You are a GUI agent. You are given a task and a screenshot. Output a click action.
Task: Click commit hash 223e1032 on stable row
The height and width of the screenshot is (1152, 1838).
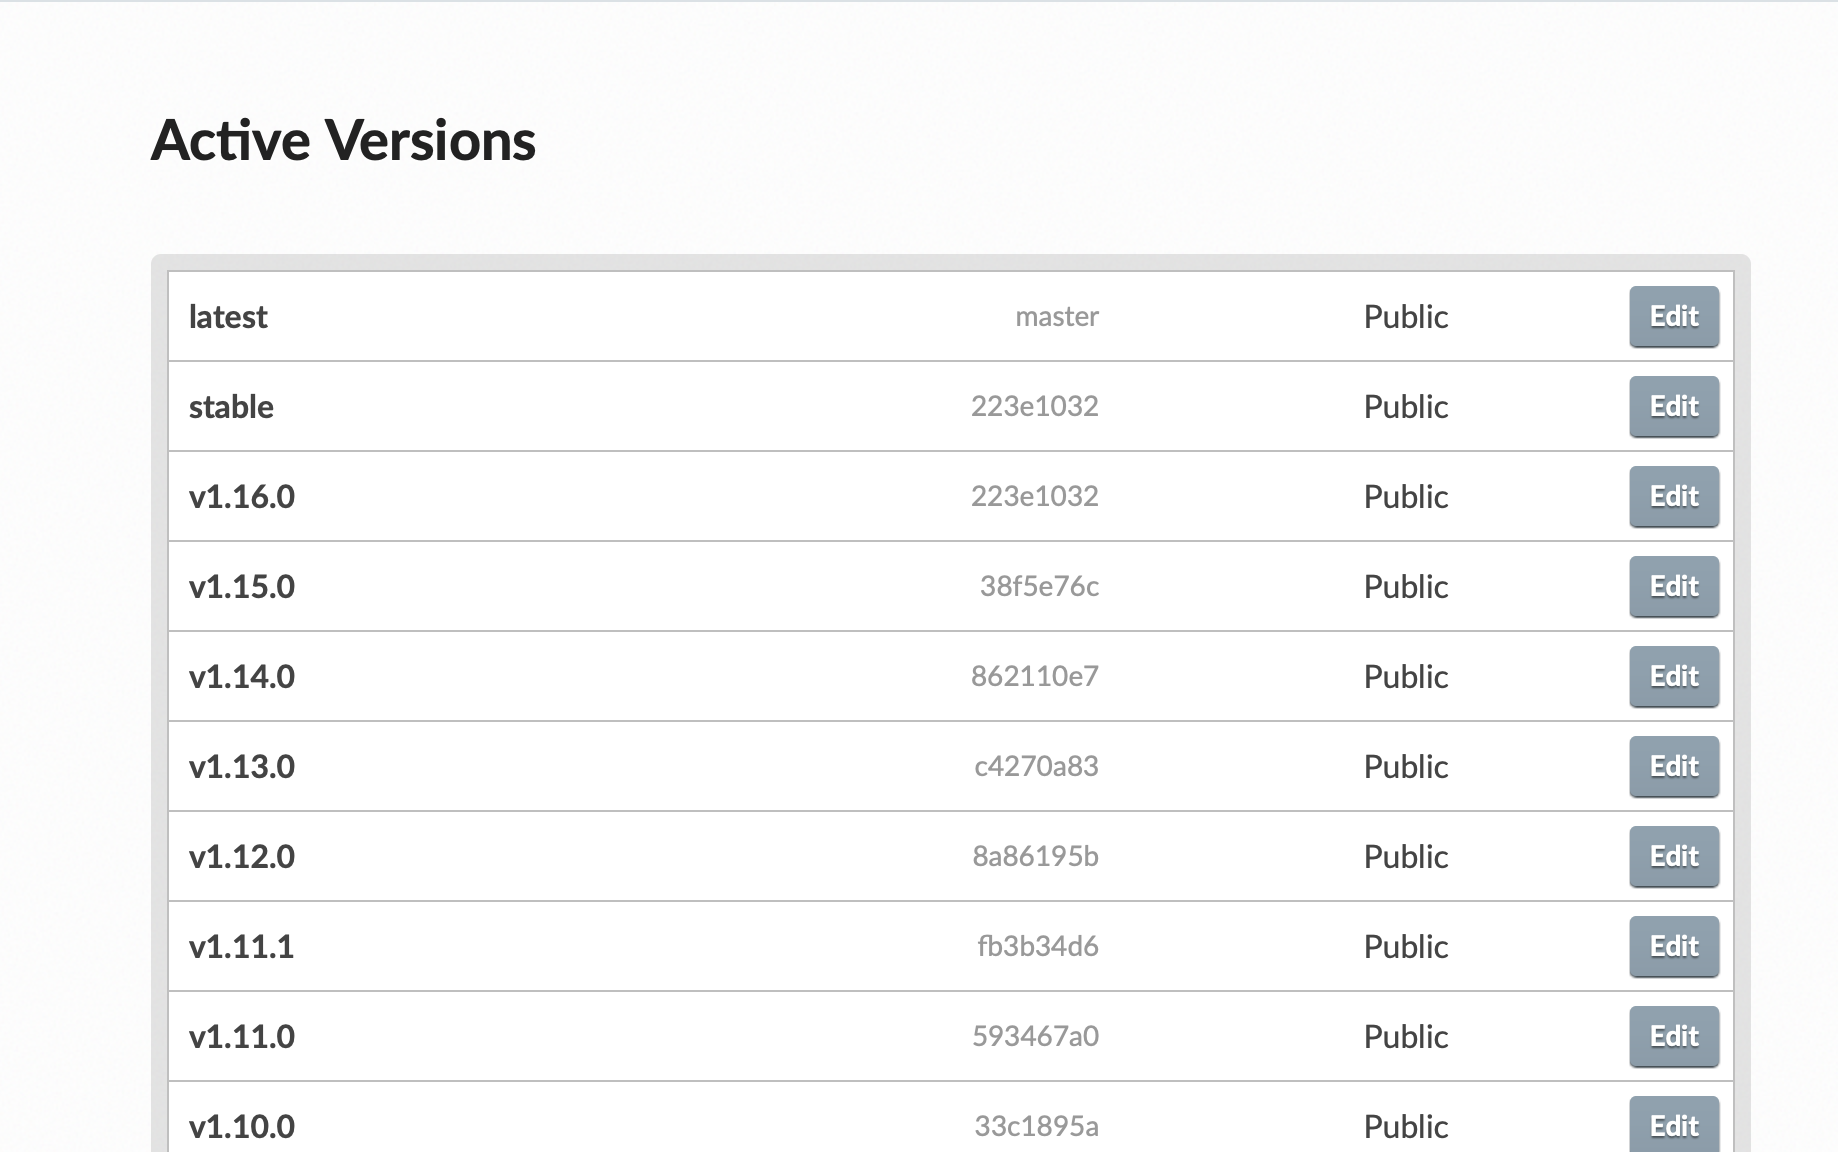pyautogui.click(x=1036, y=407)
